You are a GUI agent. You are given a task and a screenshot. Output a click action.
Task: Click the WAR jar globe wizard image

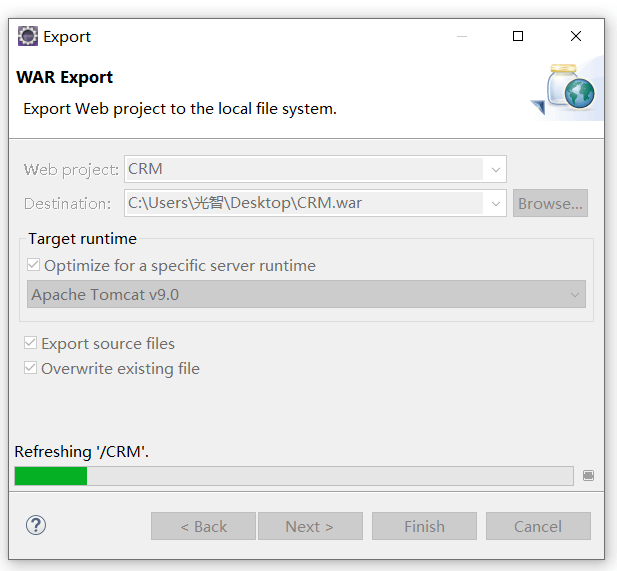[567, 89]
